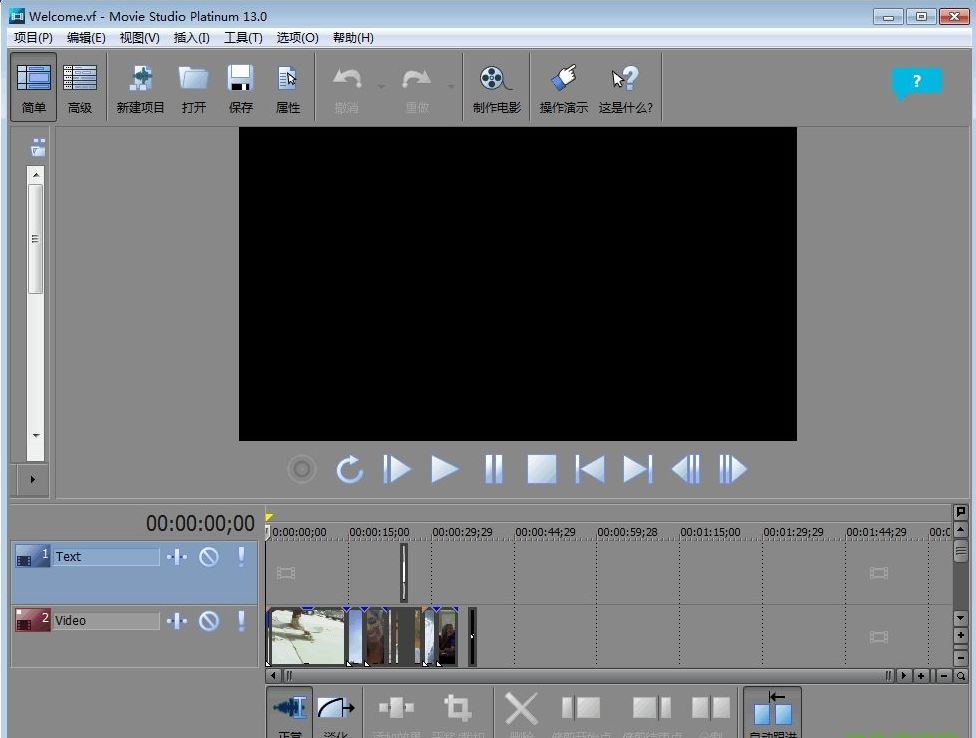Open the 工具(T) menu
The height and width of the screenshot is (738, 976).
pyautogui.click(x=243, y=38)
